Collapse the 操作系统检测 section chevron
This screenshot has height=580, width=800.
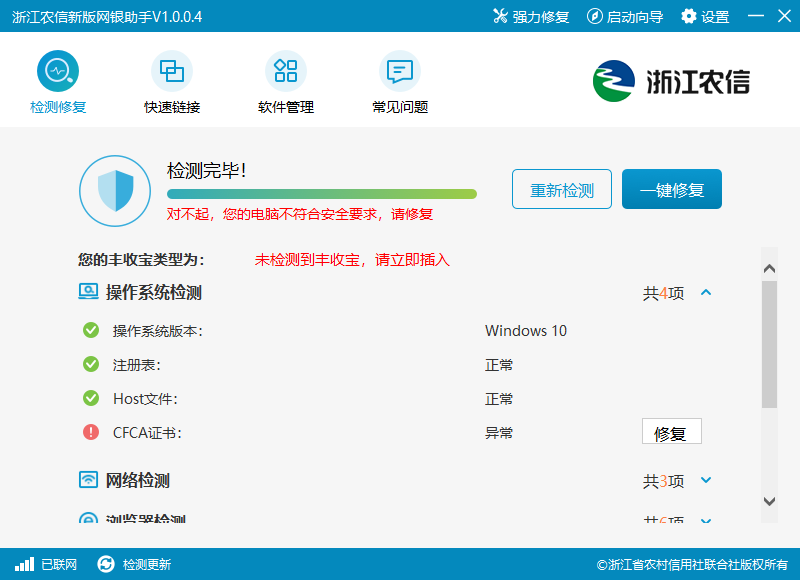[x=706, y=292]
